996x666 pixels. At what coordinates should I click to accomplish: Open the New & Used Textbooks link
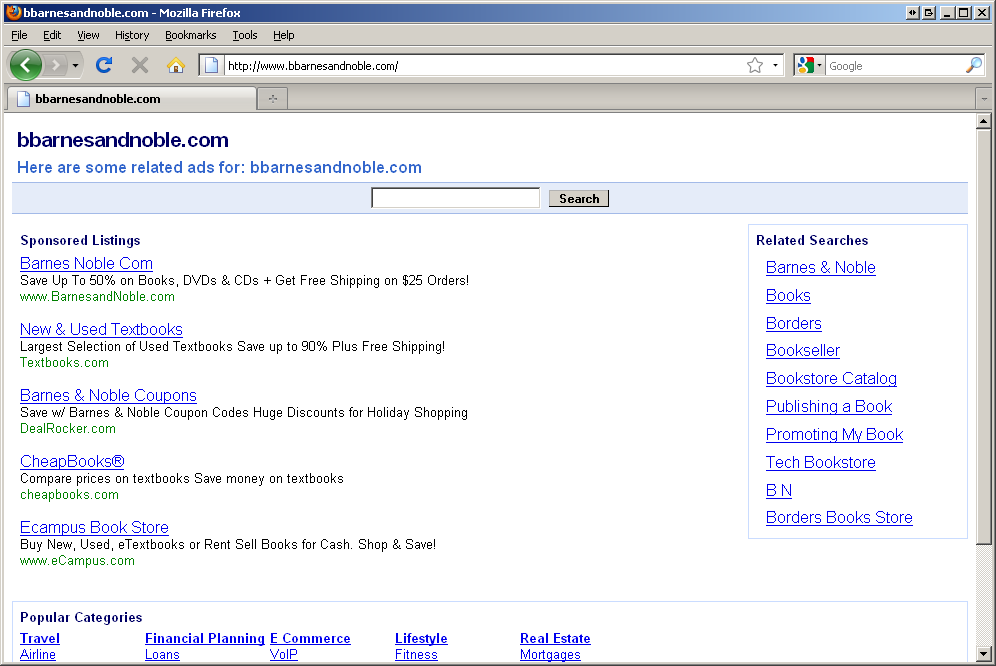tap(101, 329)
